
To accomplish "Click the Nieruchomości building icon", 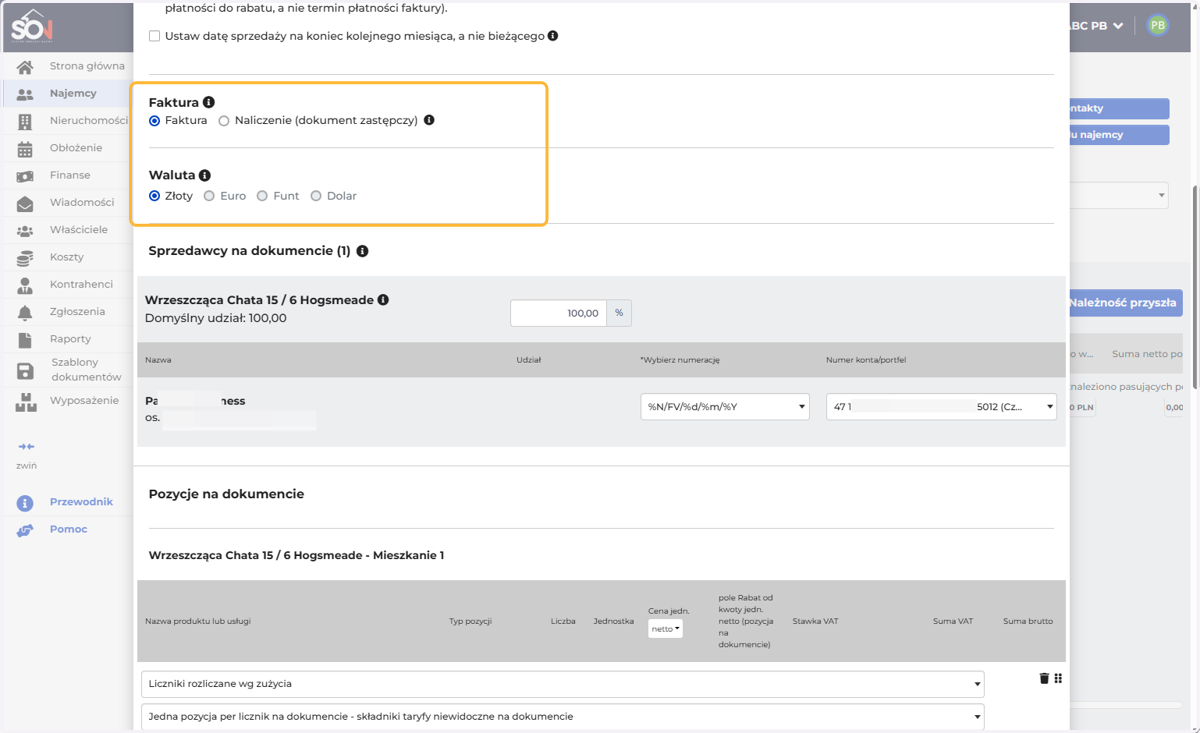I will point(25,121).
